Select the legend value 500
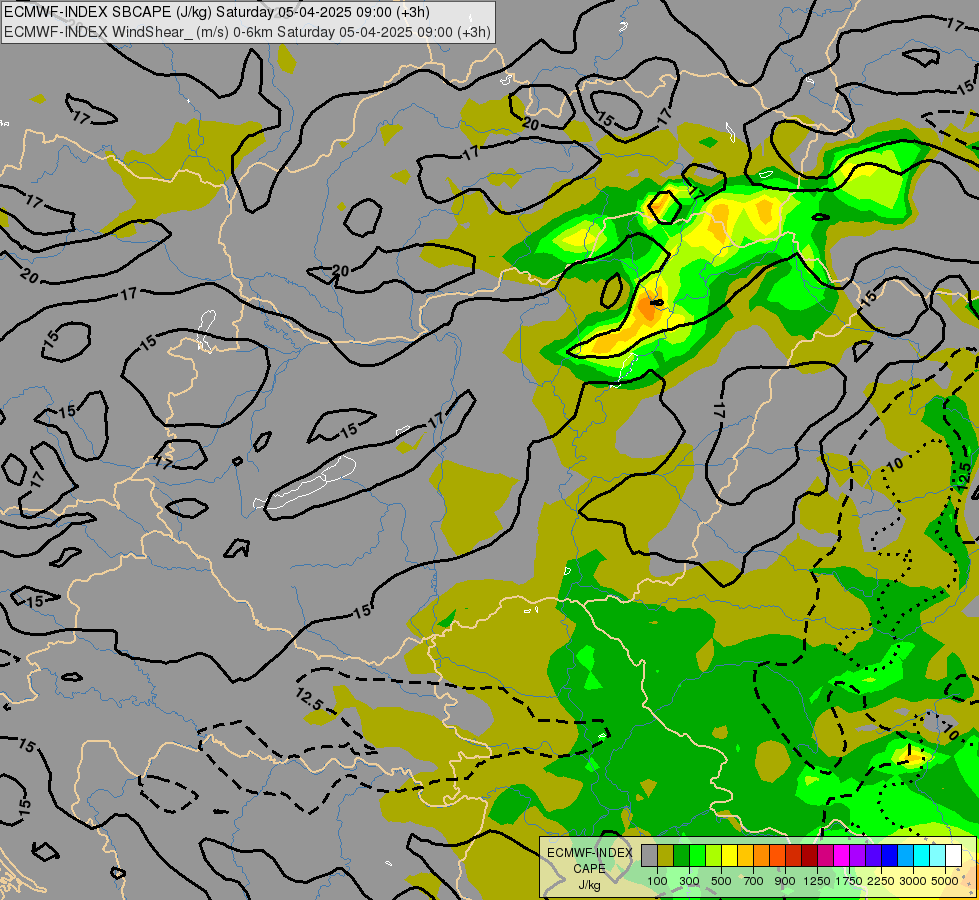Viewport: 979px width, 900px height. point(721,881)
